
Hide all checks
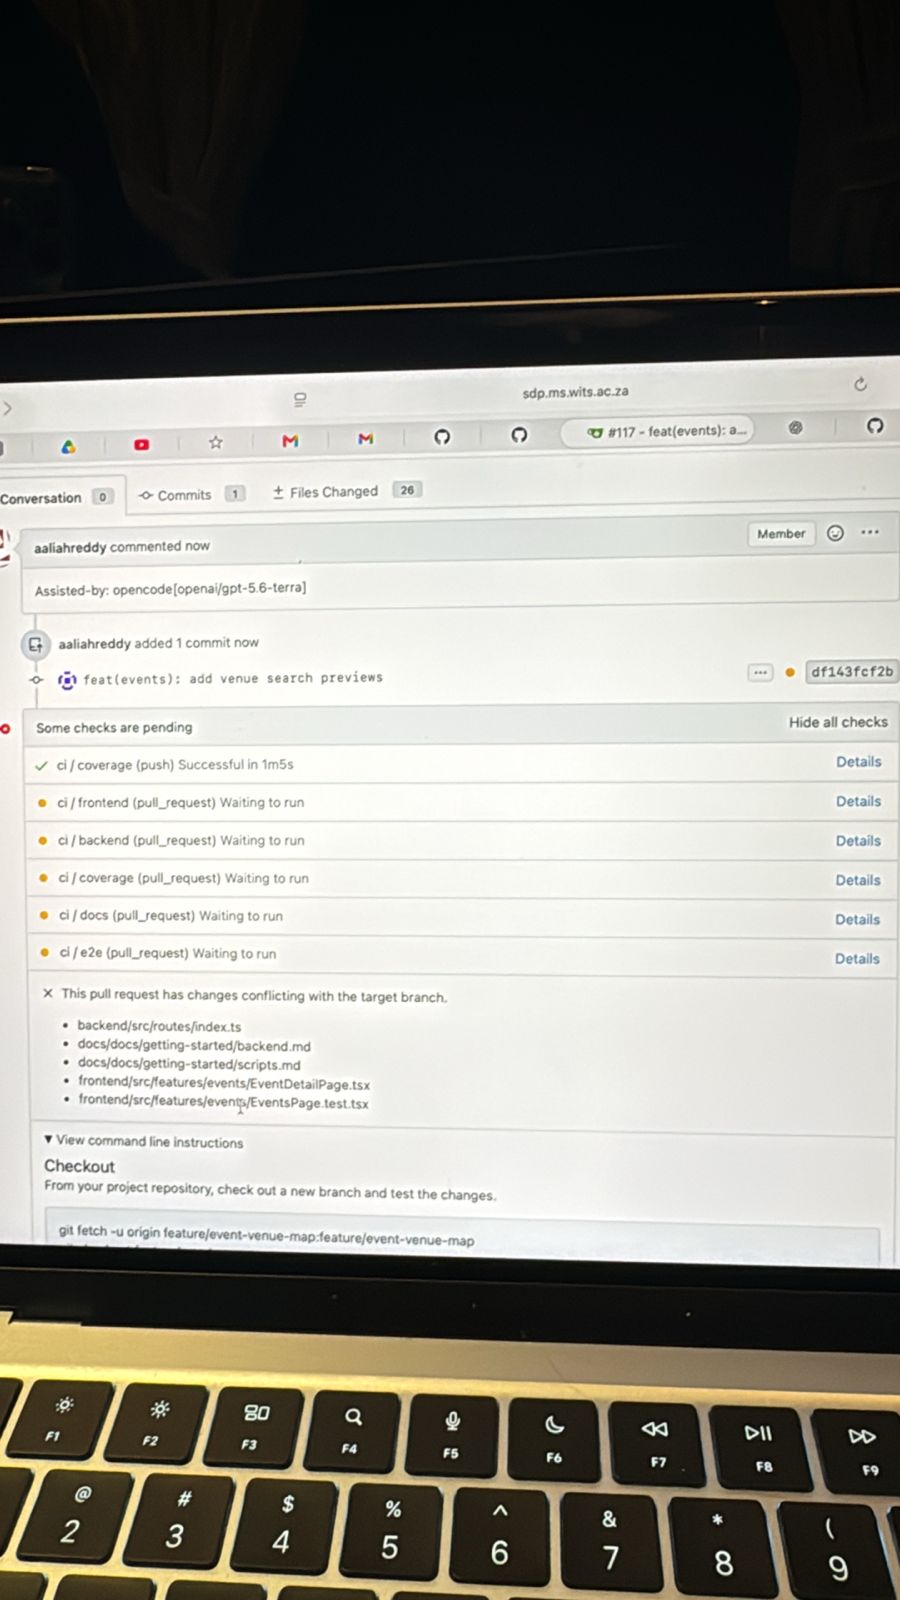tap(838, 722)
